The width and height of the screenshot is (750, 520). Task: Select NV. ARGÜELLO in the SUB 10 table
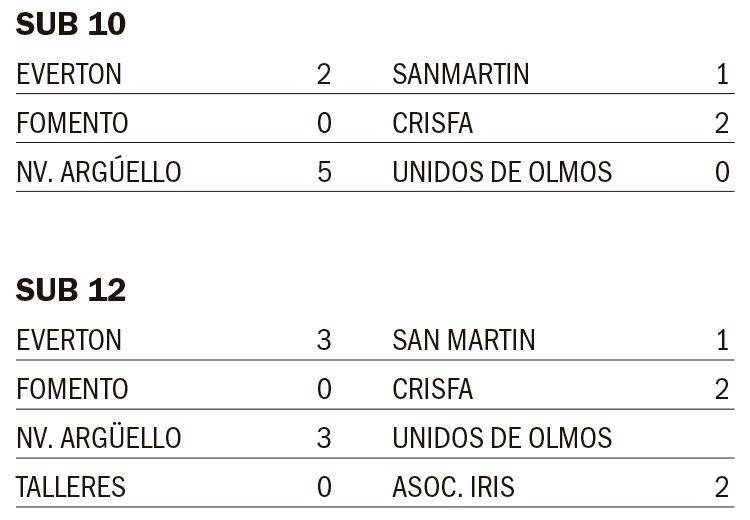(99, 172)
